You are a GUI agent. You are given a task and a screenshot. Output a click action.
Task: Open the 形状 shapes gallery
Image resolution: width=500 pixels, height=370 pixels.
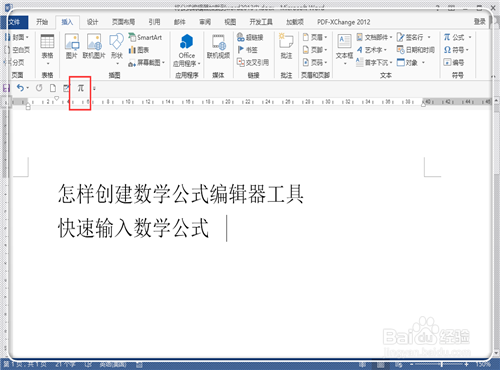point(117,49)
